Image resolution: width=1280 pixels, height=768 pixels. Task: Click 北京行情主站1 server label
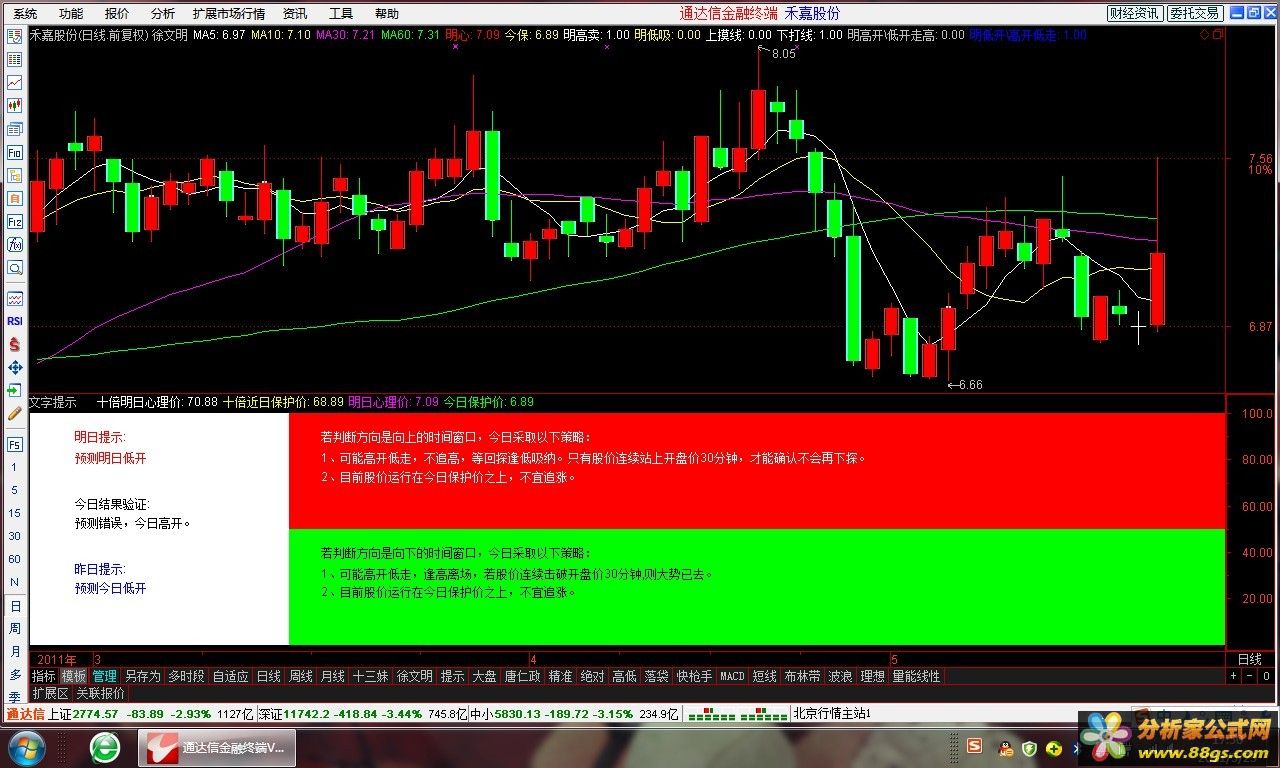(x=832, y=714)
